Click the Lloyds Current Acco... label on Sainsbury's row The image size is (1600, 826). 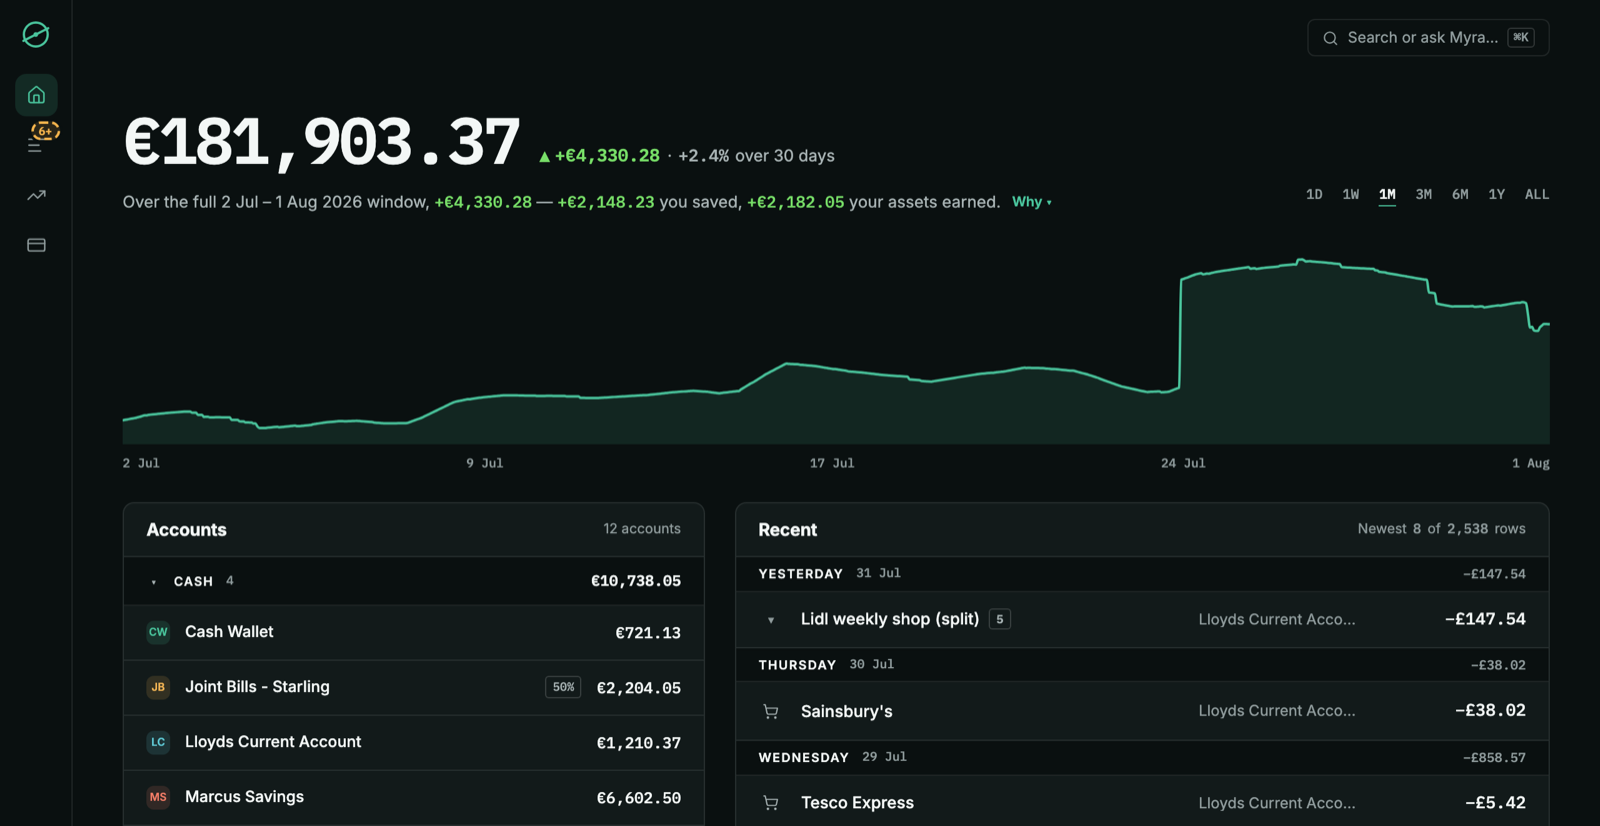1277,710
